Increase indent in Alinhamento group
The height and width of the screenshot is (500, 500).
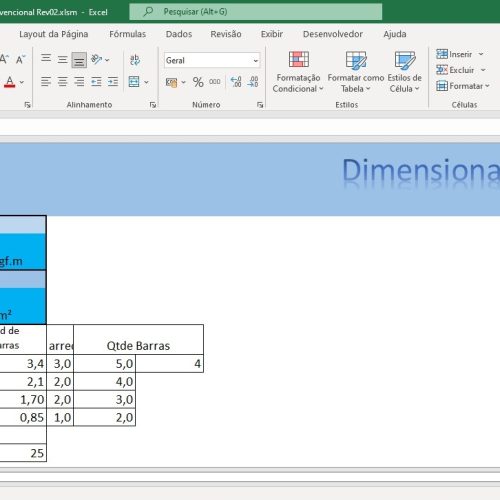pyautogui.click(x=113, y=82)
